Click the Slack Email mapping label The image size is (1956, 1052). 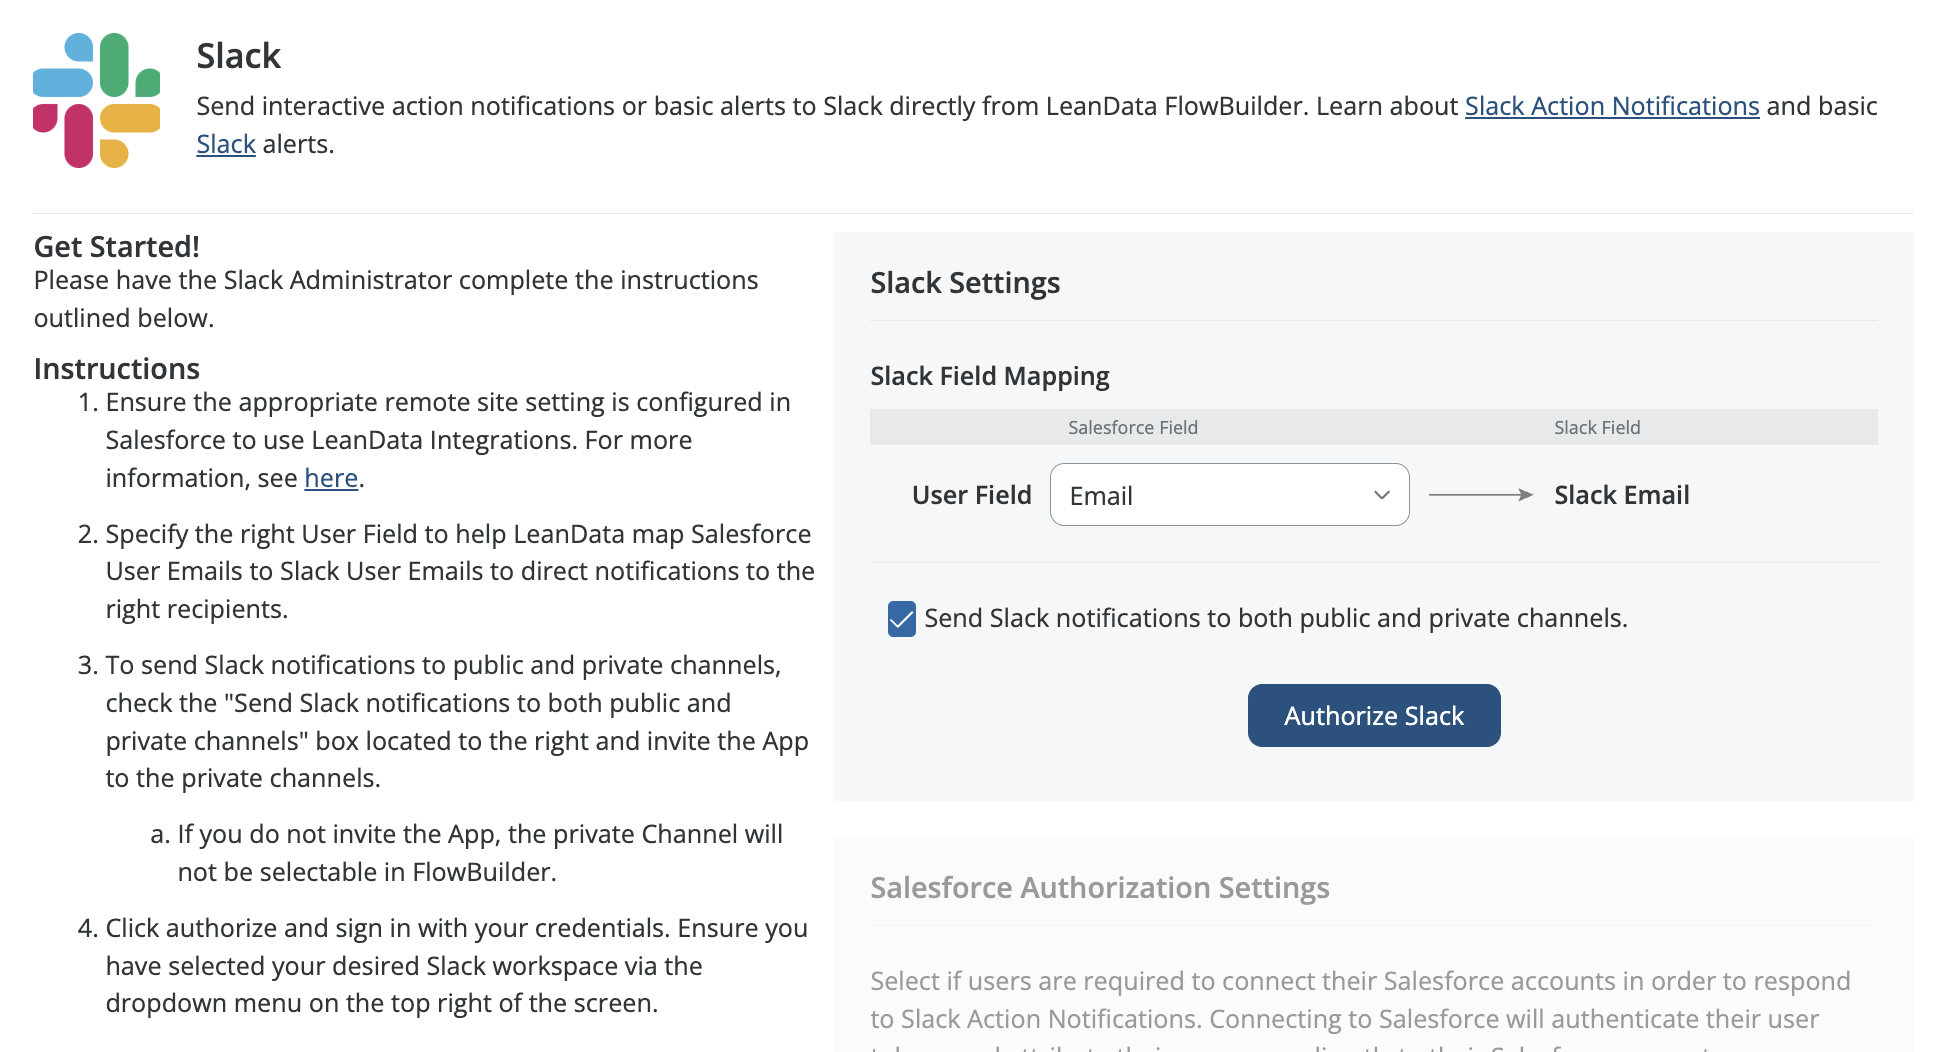pos(1622,495)
